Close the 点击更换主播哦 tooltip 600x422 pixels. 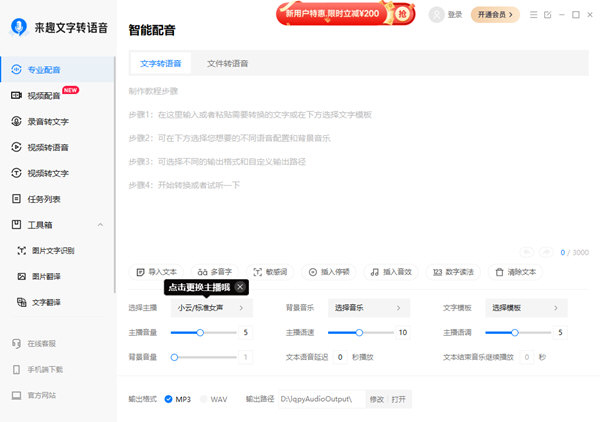(x=240, y=287)
